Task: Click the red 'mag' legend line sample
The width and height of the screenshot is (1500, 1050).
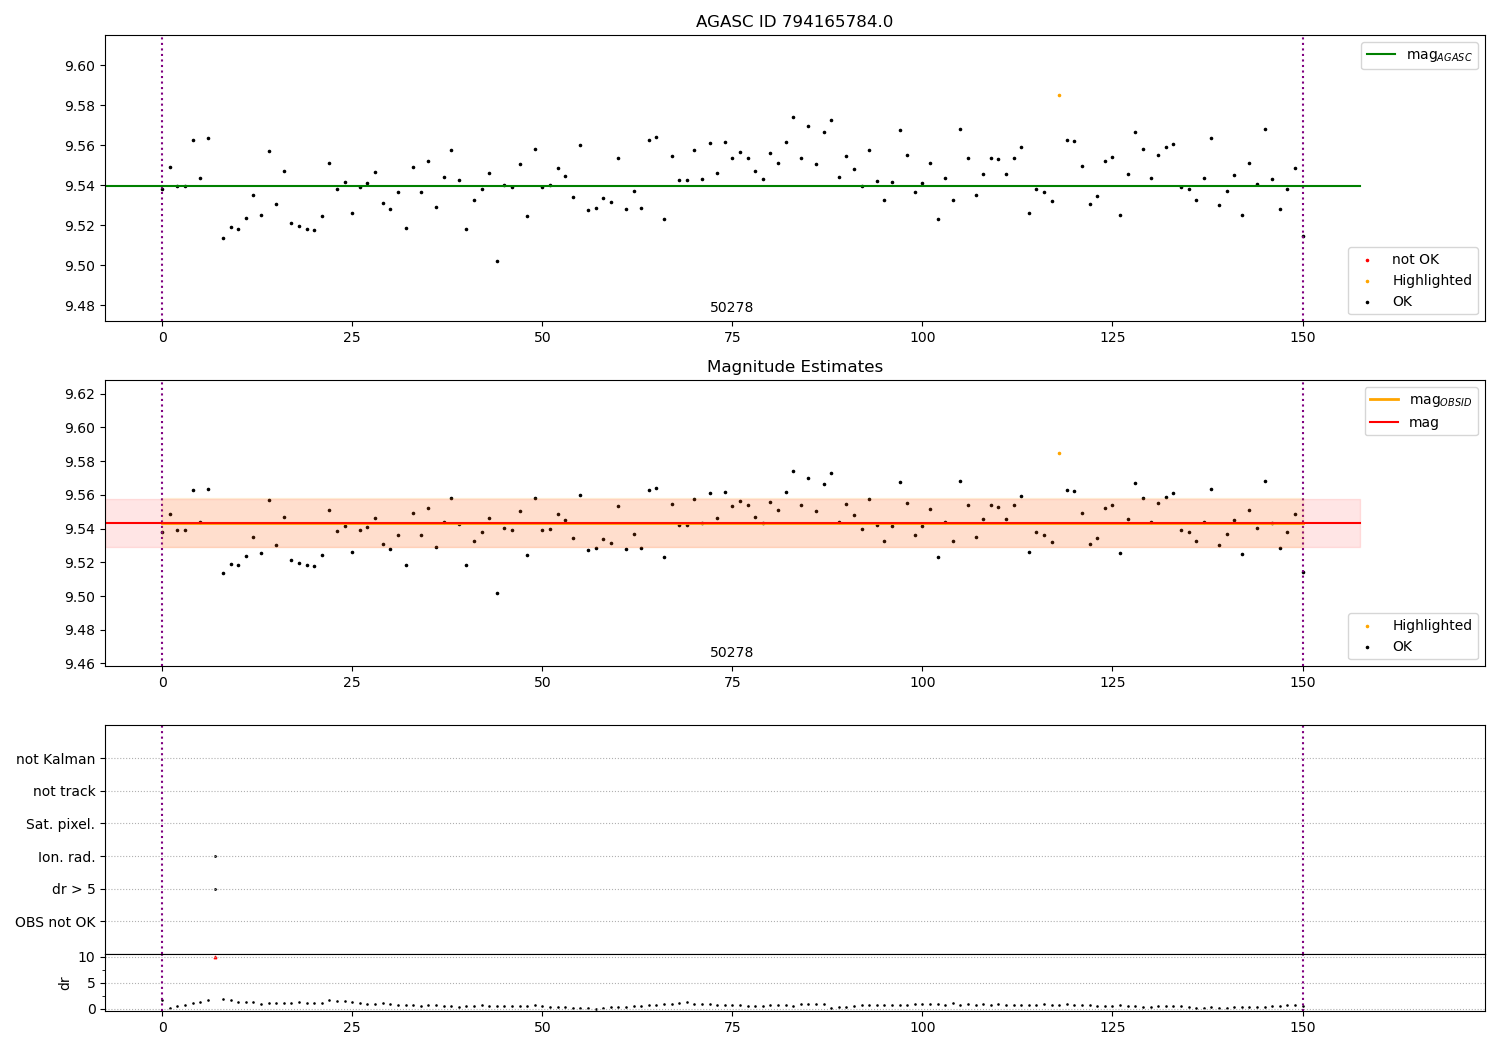Action: tap(1385, 422)
